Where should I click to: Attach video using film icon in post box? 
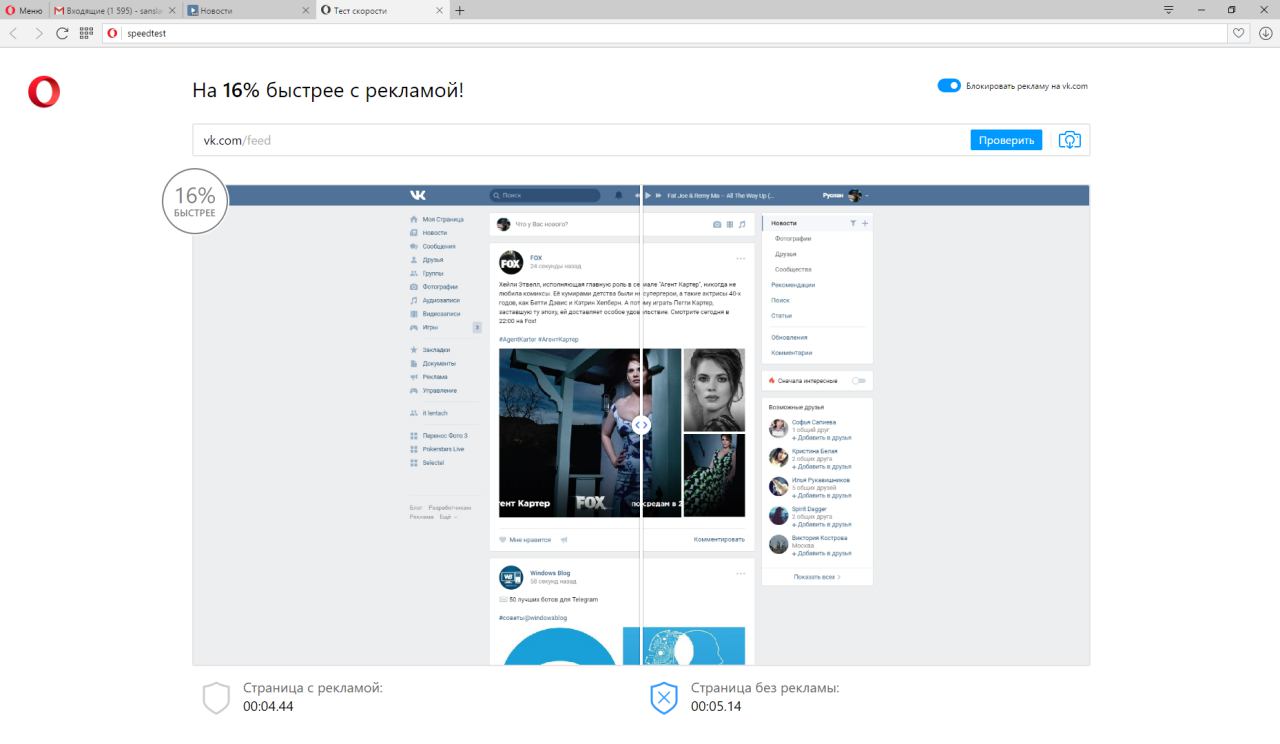click(730, 225)
